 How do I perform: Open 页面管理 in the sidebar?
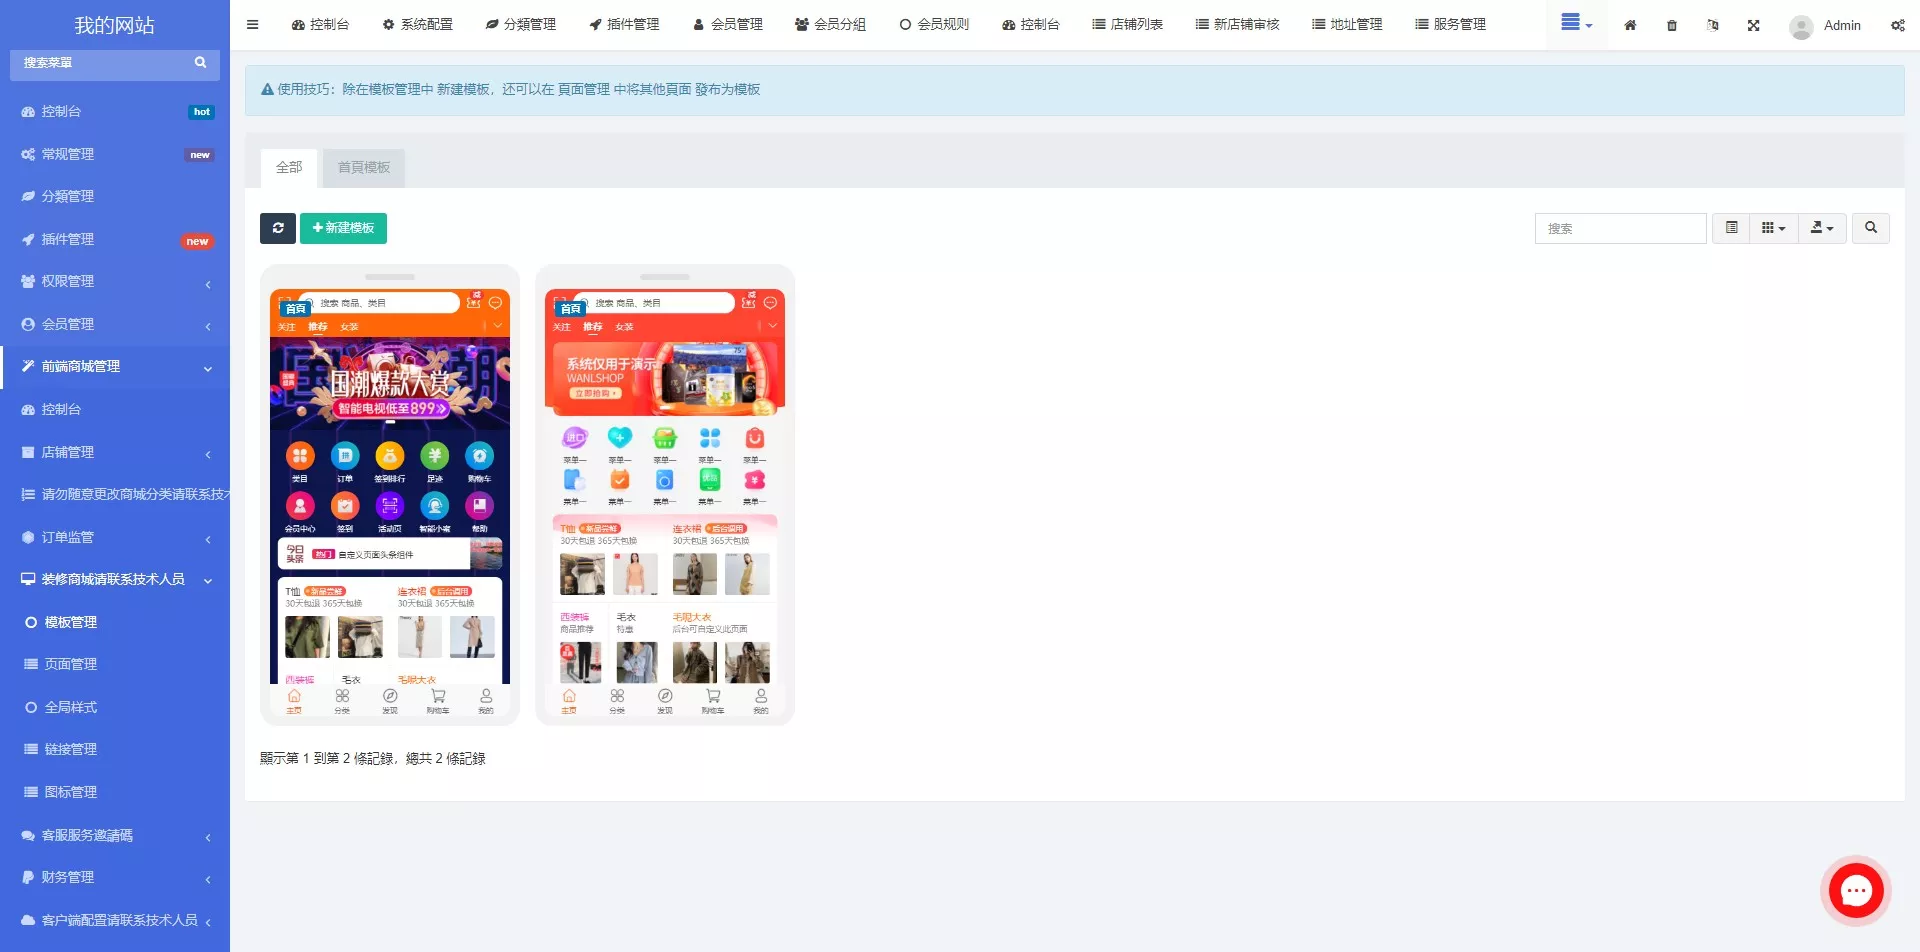[70, 664]
